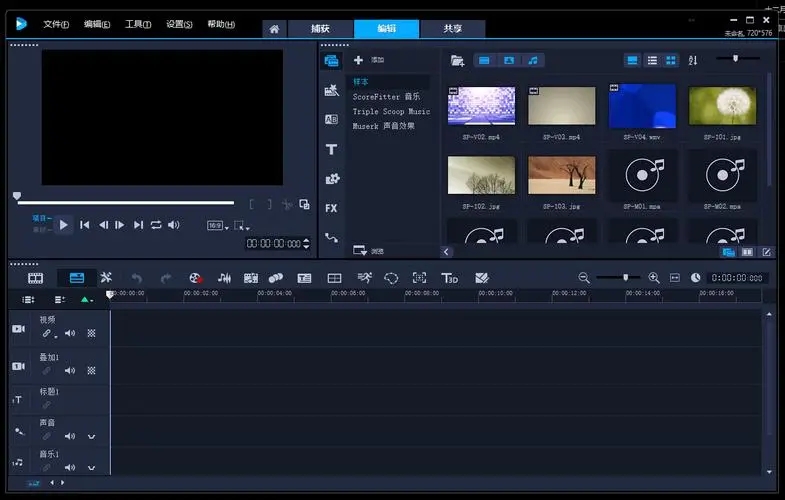
Task: Open the 16:9 aspect ratio dropdown
Action: click(218, 226)
